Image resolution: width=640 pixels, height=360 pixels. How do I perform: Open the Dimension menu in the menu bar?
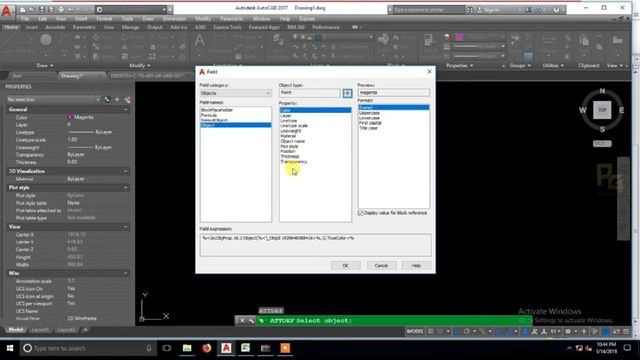[x=174, y=19]
